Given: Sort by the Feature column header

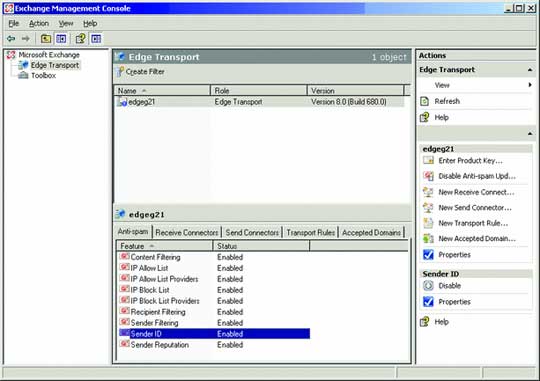Looking at the screenshot, I should (x=165, y=246).
